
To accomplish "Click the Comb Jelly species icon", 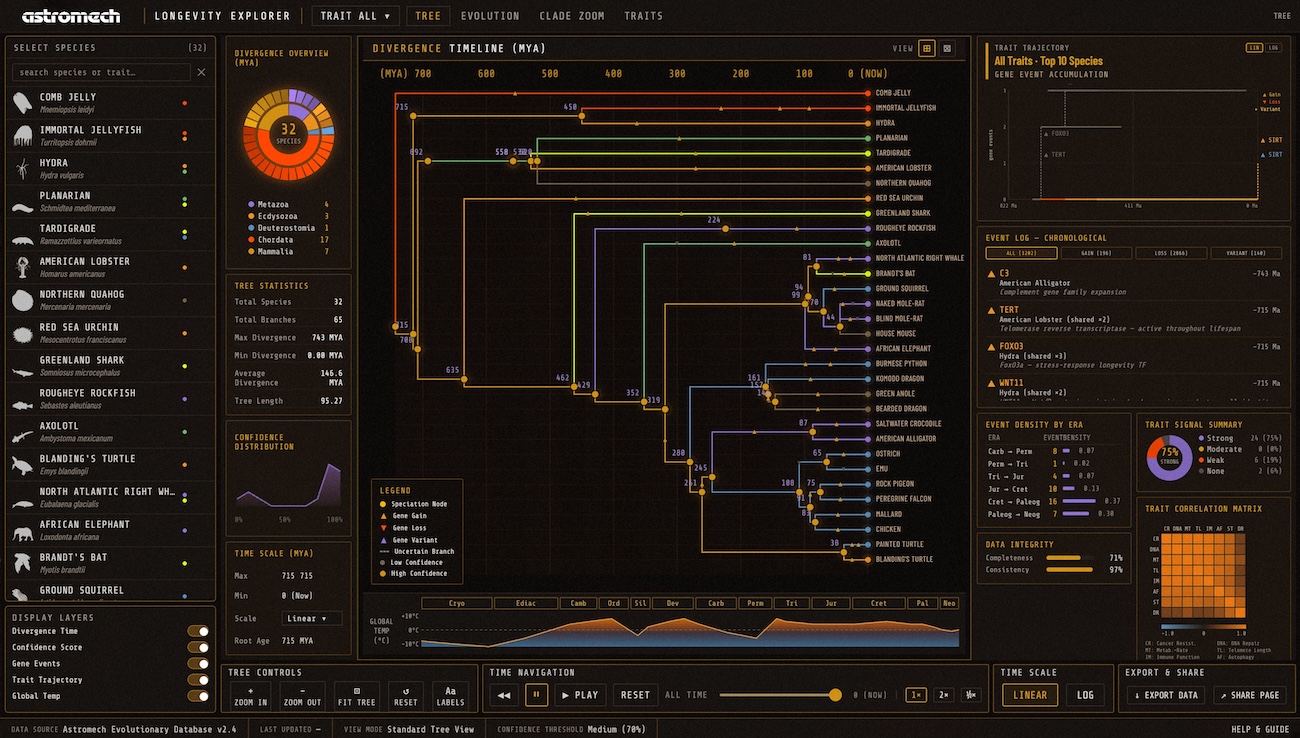I will [x=22, y=103].
